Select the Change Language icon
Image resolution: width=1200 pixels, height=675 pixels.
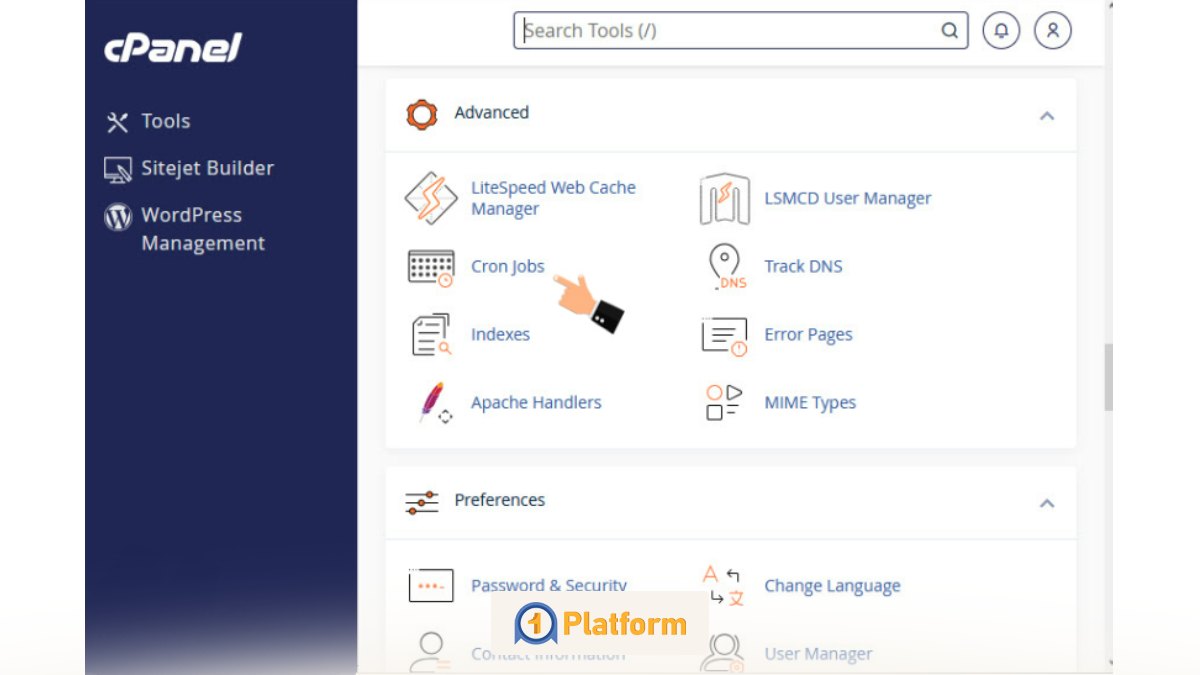[x=722, y=585]
